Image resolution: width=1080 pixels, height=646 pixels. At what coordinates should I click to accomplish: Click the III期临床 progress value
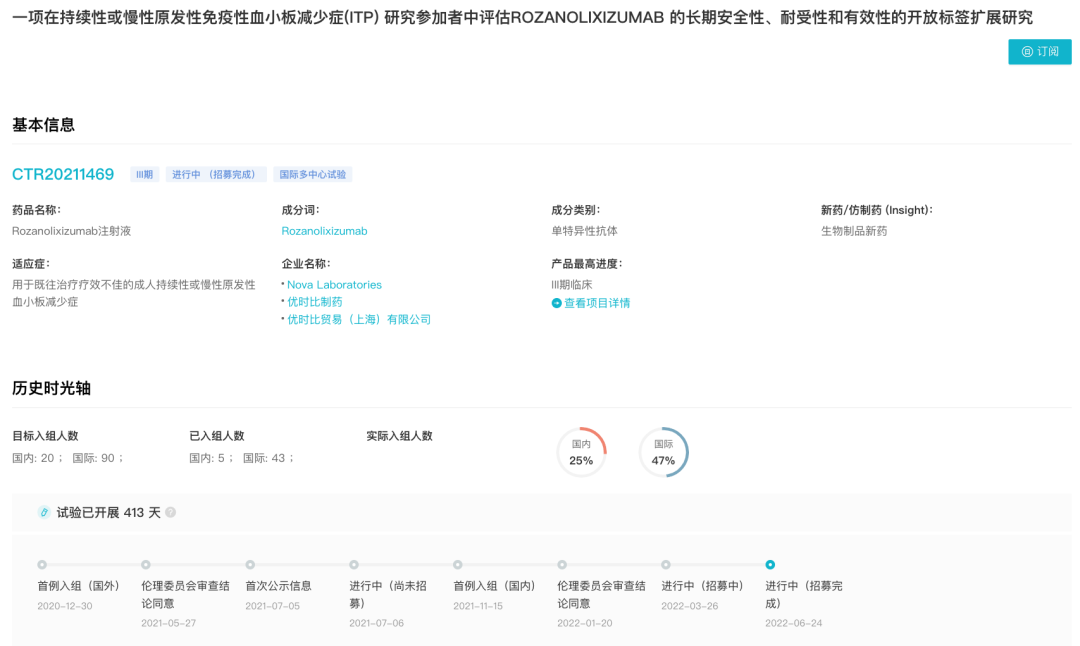click(x=572, y=284)
